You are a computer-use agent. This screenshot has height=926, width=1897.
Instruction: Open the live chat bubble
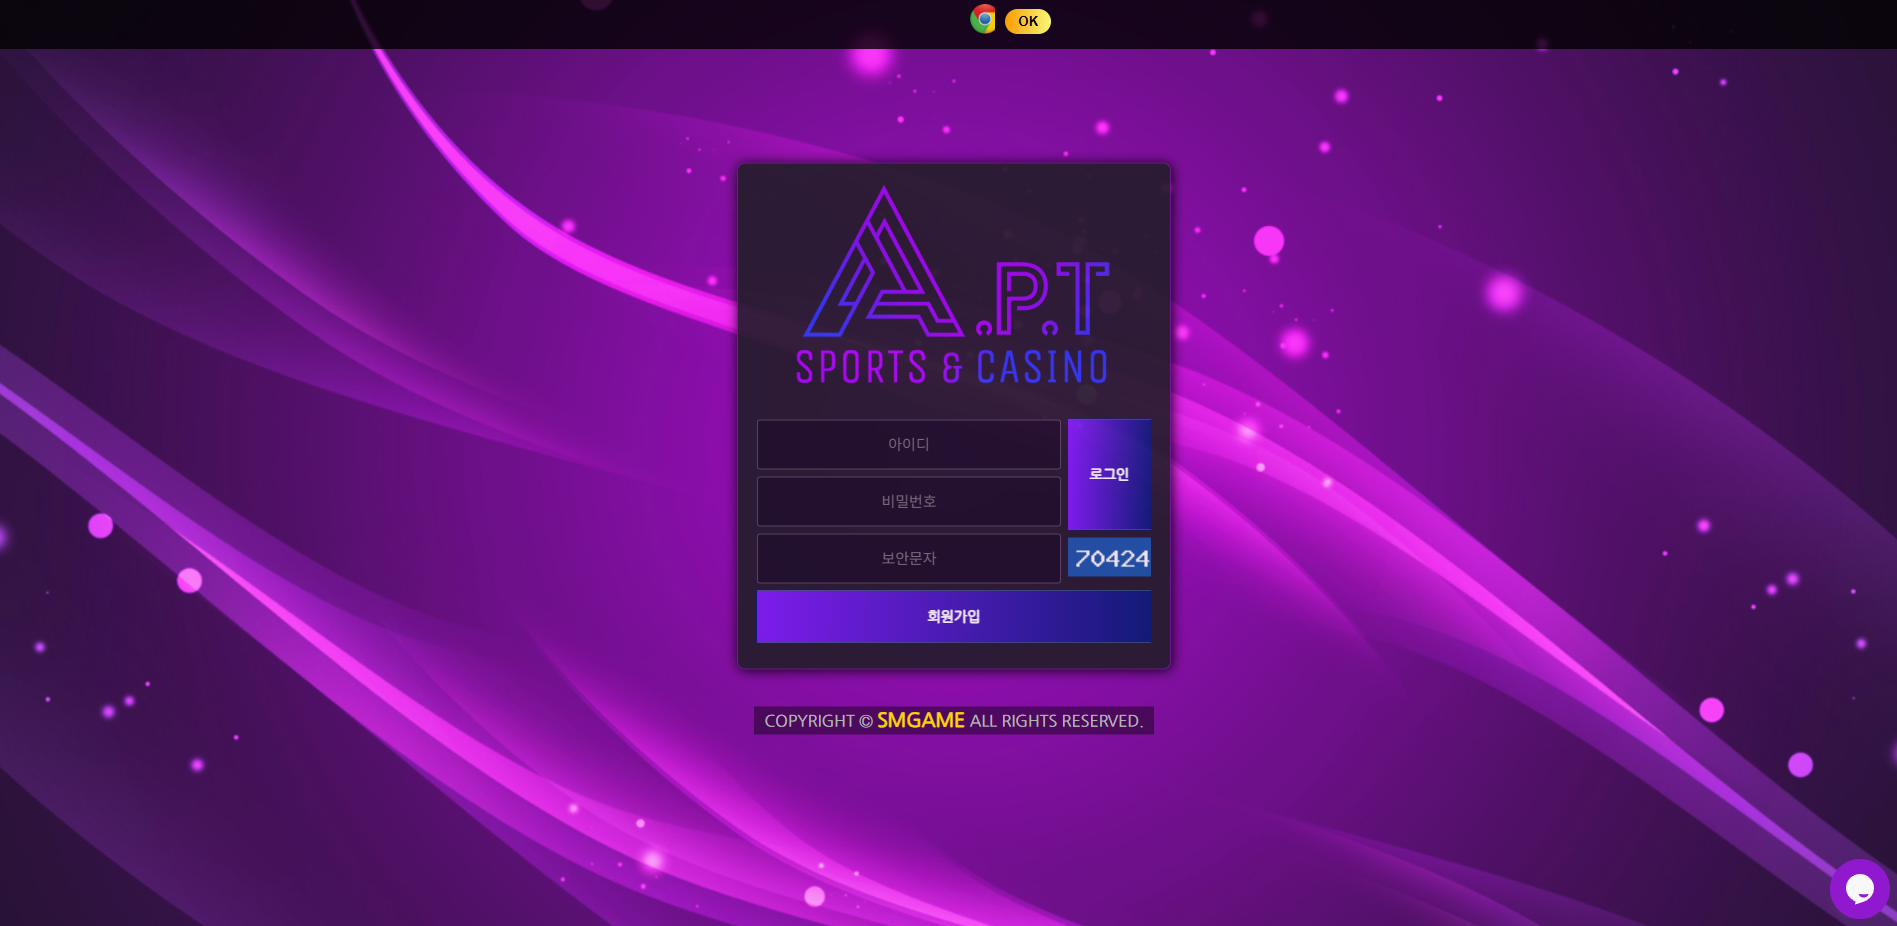point(1859,888)
